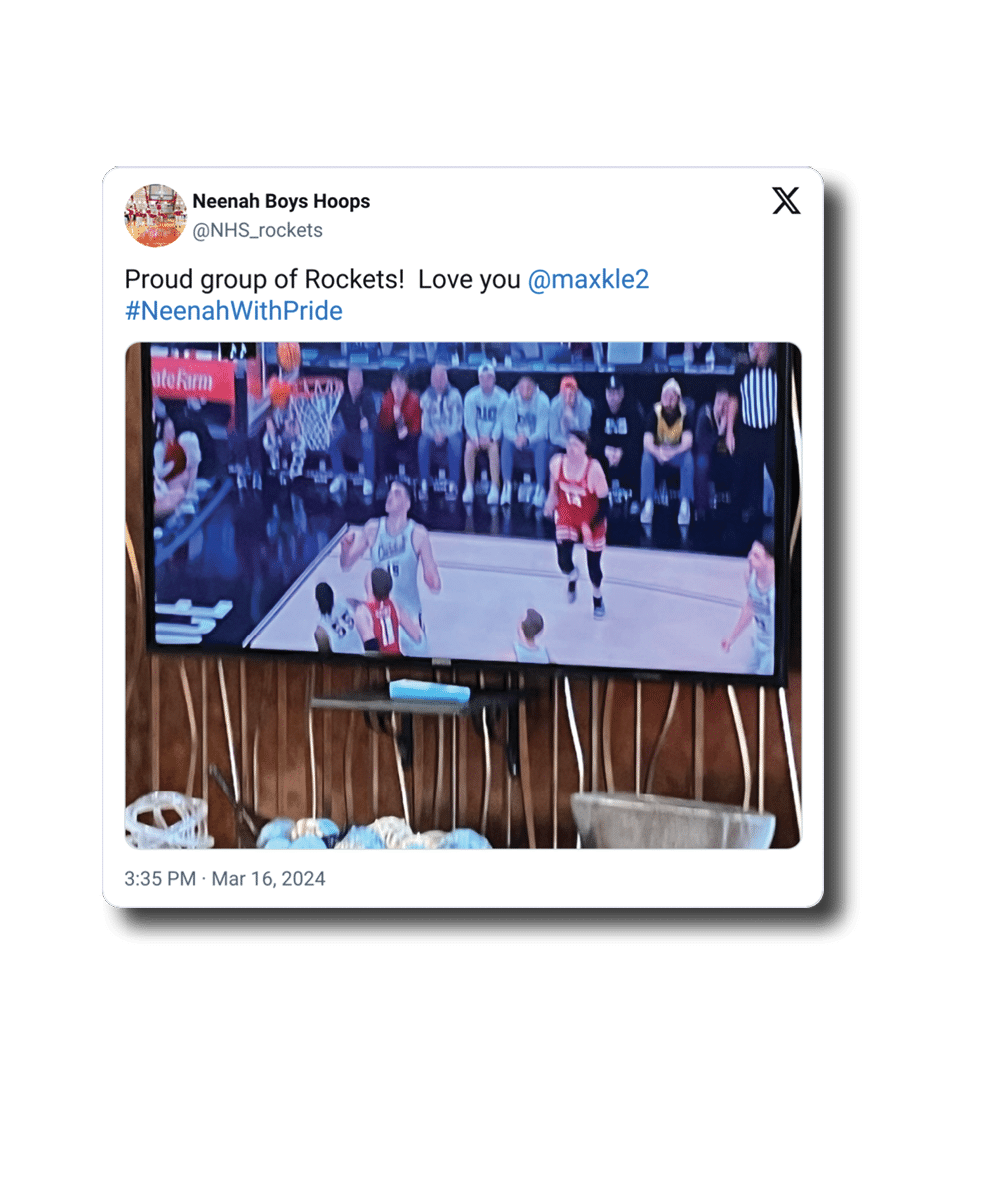The image size is (996, 1177).
Task: Click the 'Love you' text in the tweet
Action: coord(469,279)
